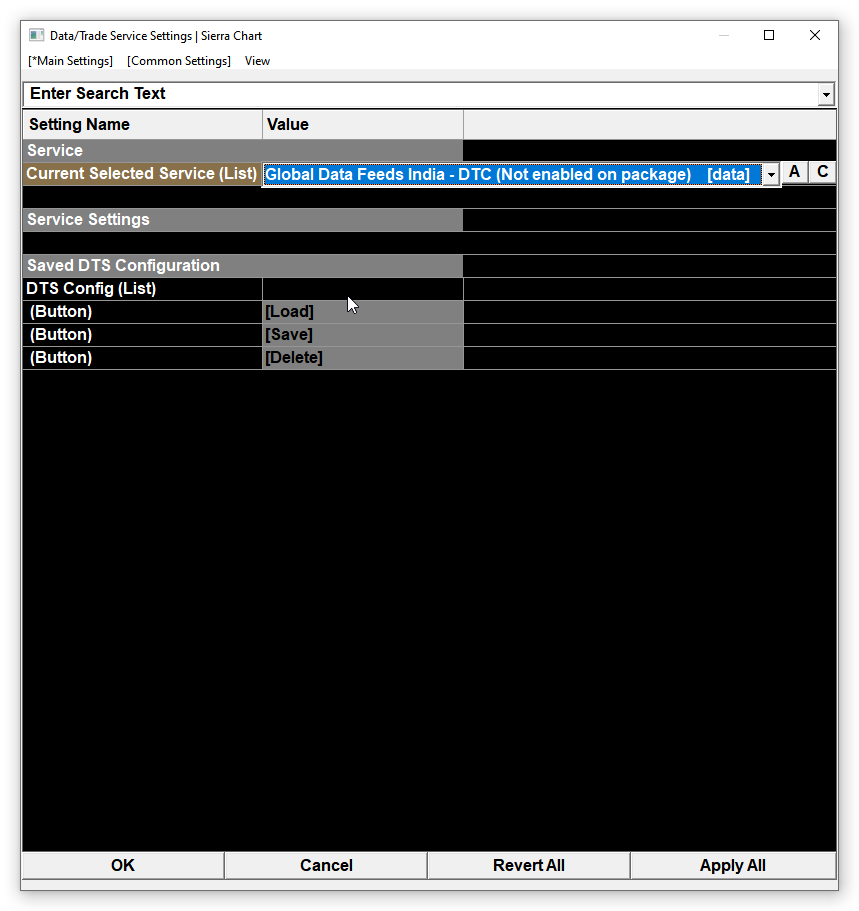
Task: Click the Revert All button
Action: pyautogui.click(x=529, y=865)
